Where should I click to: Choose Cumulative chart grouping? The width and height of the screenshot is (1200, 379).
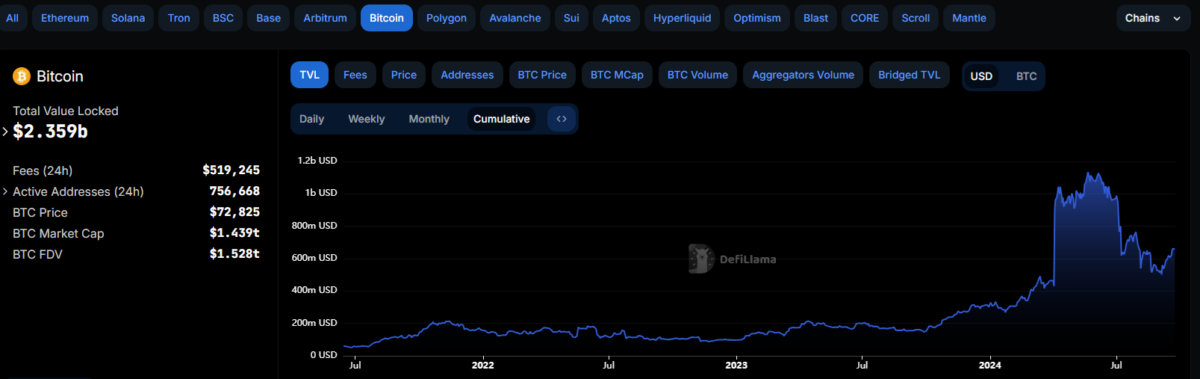pos(501,119)
